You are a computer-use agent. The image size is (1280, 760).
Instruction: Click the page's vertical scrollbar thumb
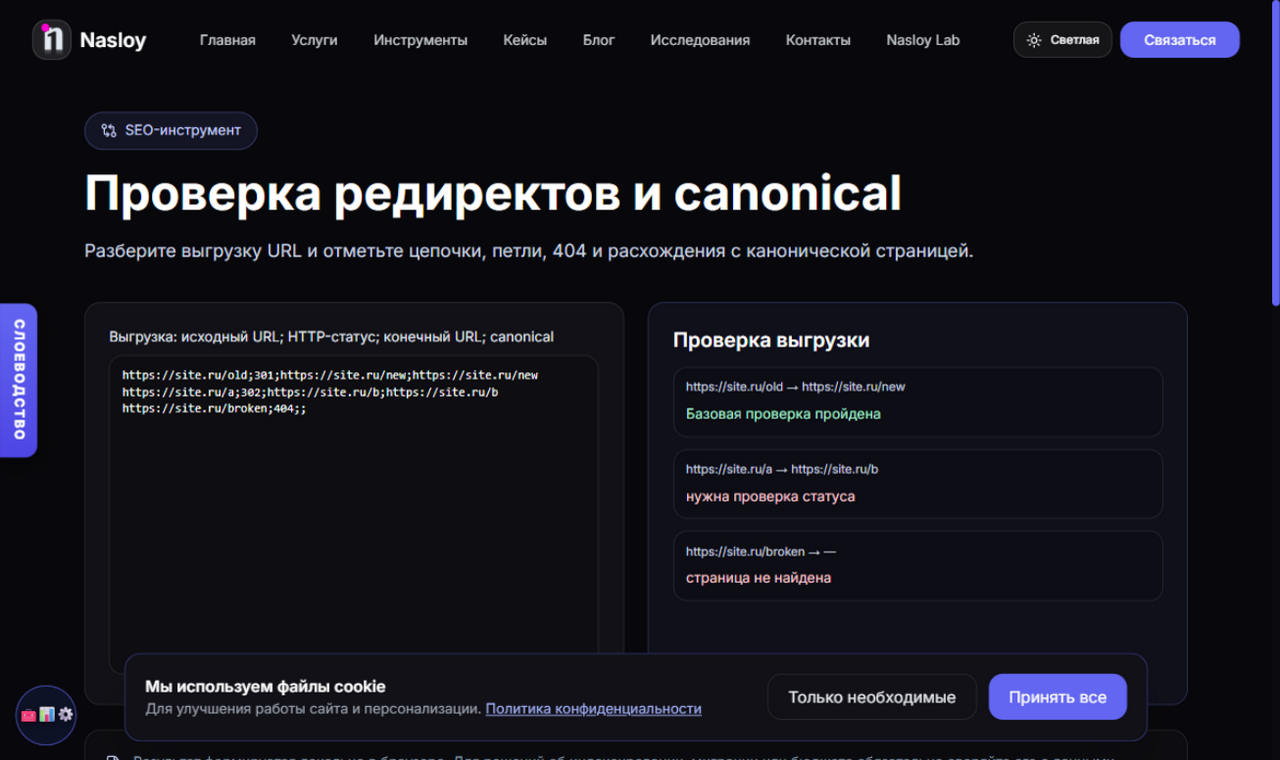click(x=1275, y=152)
